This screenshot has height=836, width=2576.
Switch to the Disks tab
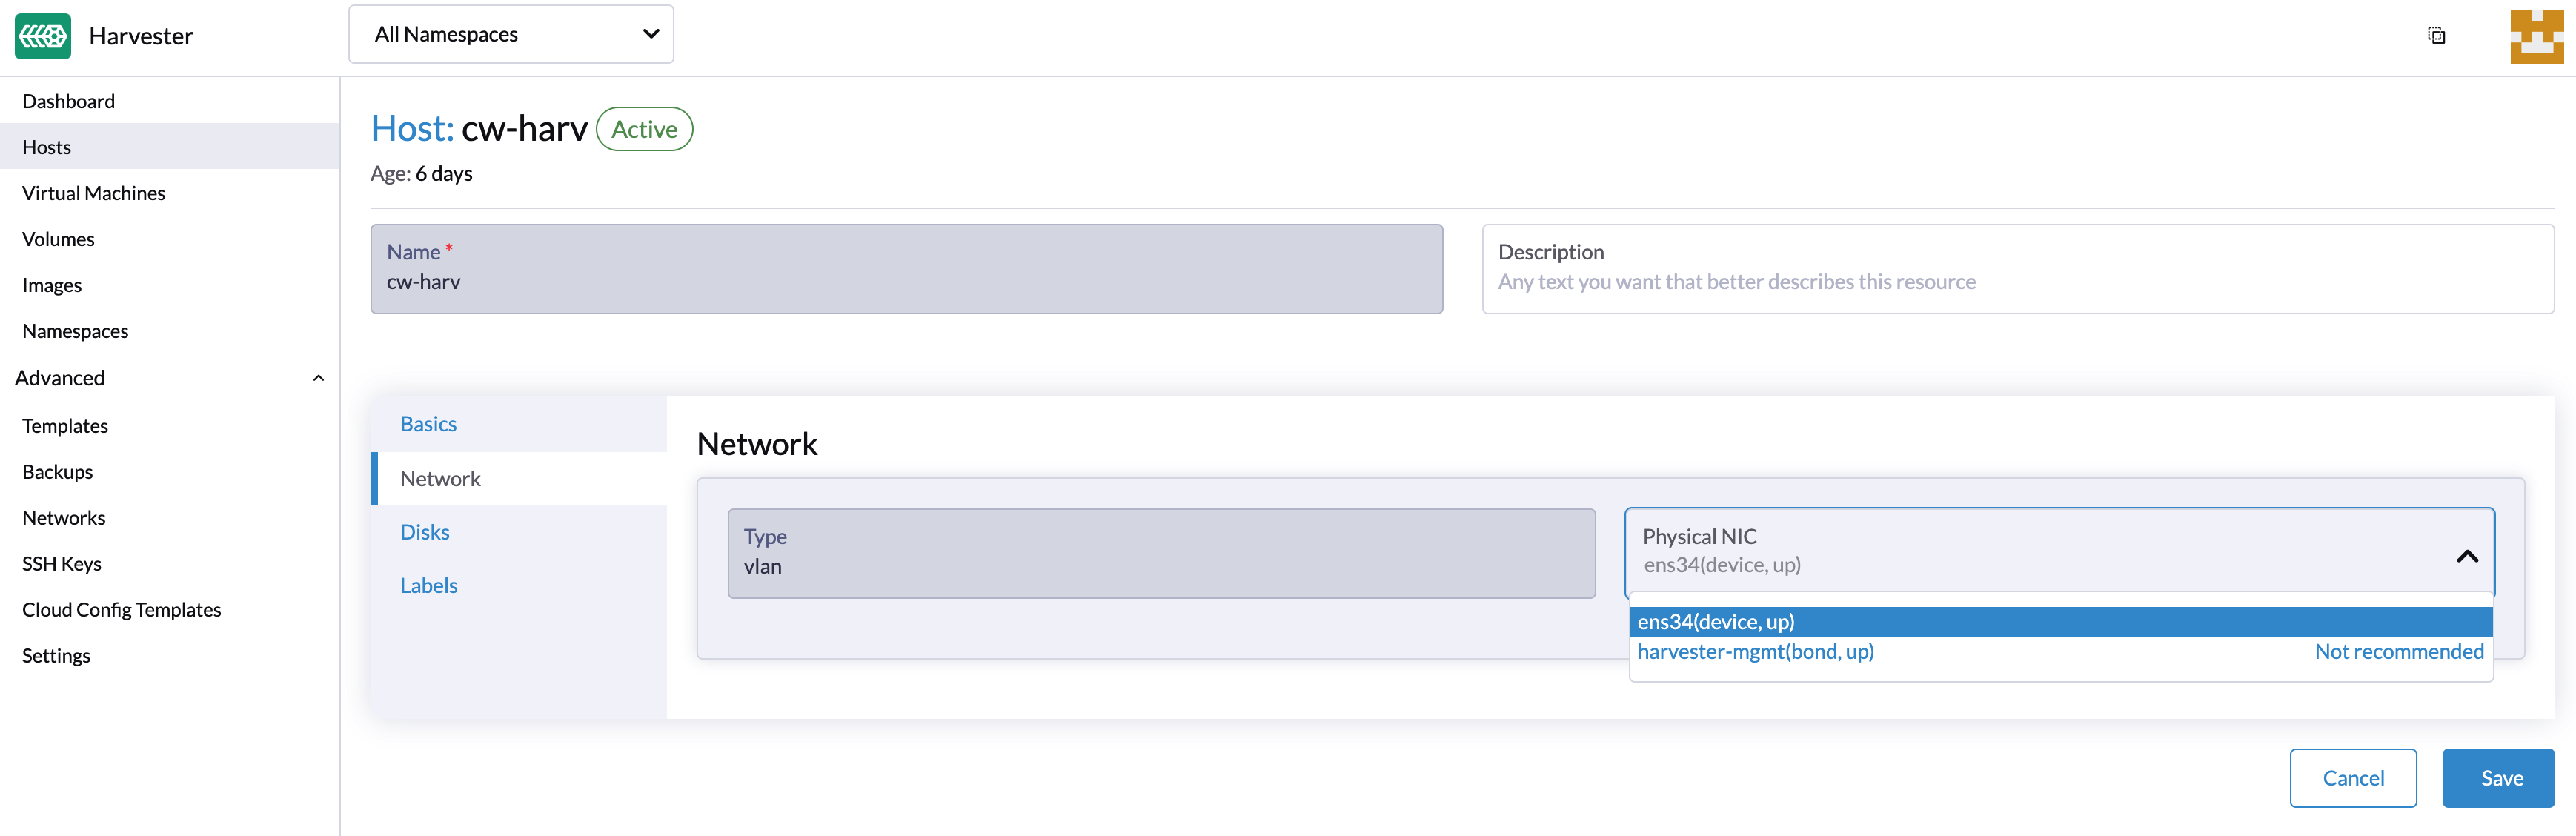pyautogui.click(x=425, y=532)
